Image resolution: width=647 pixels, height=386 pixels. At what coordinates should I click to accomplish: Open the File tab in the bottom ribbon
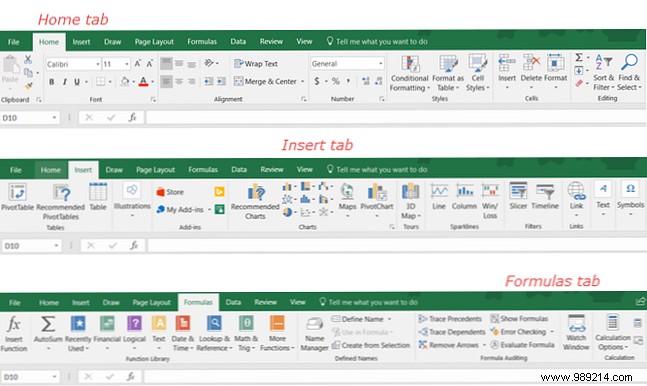(14, 303)
